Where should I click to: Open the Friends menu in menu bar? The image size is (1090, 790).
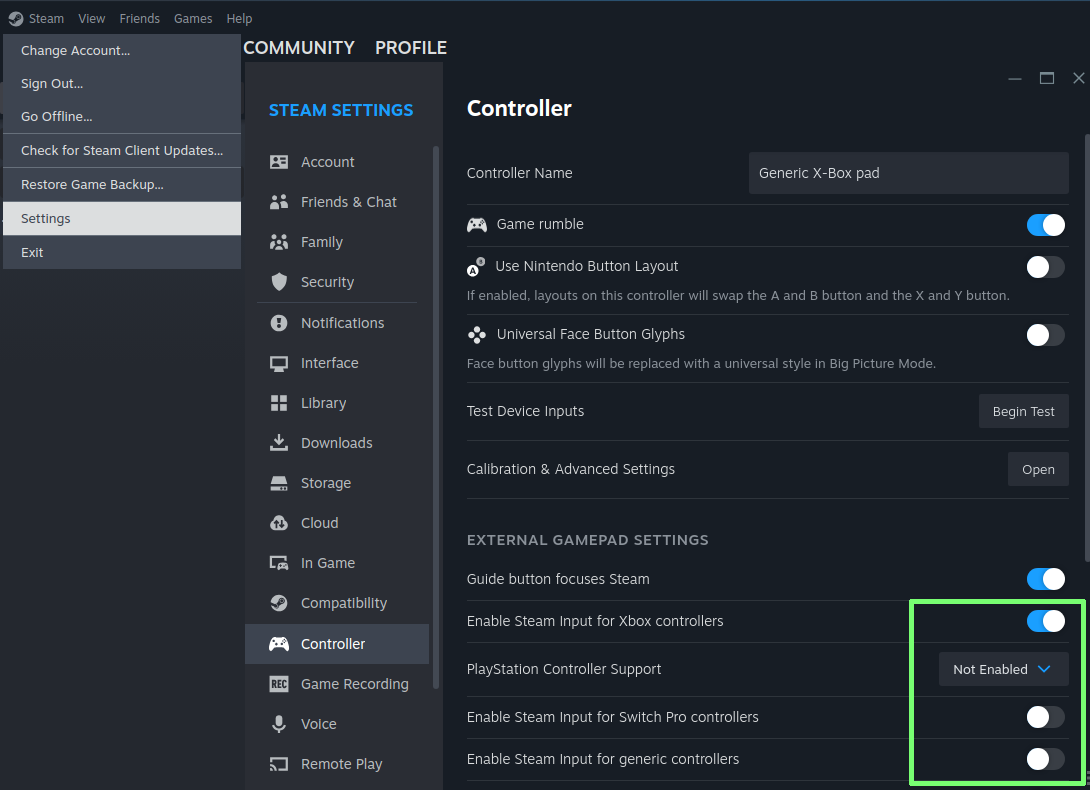click(139, 19)
